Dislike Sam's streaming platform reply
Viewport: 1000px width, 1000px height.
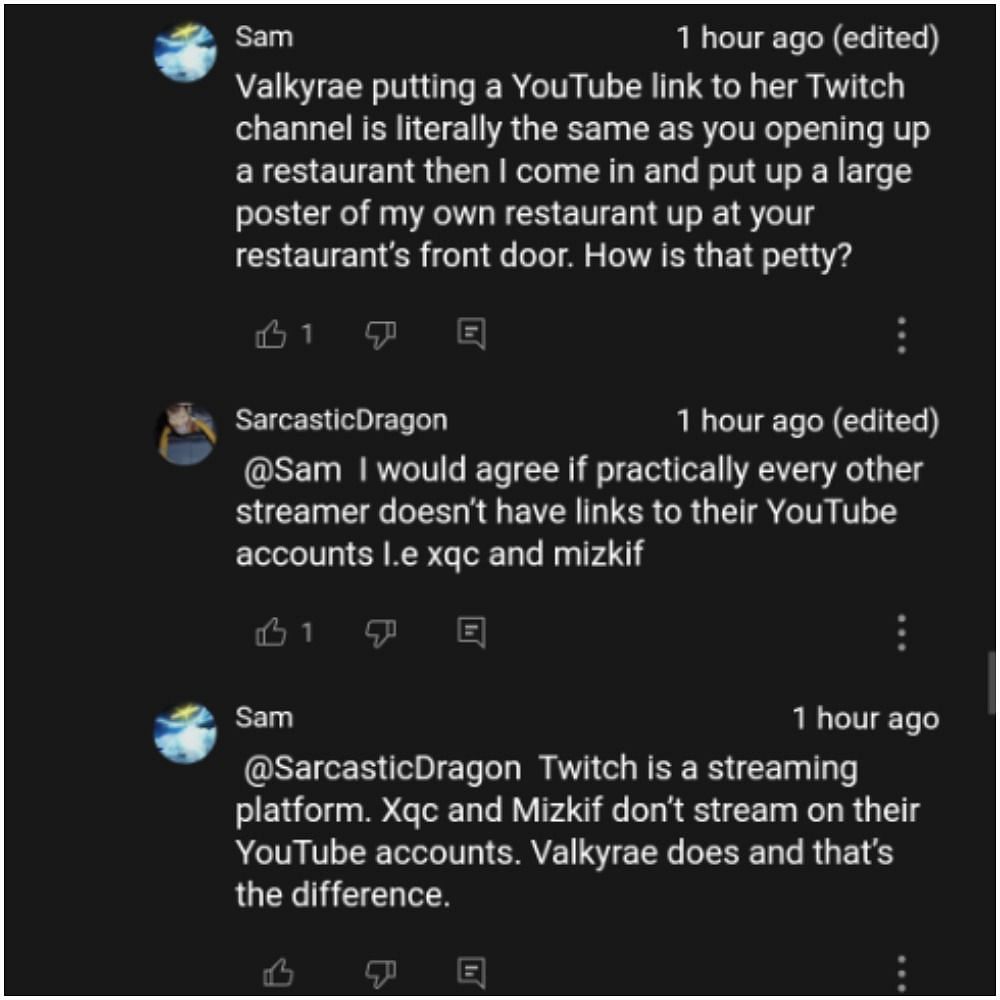[381, 972]
